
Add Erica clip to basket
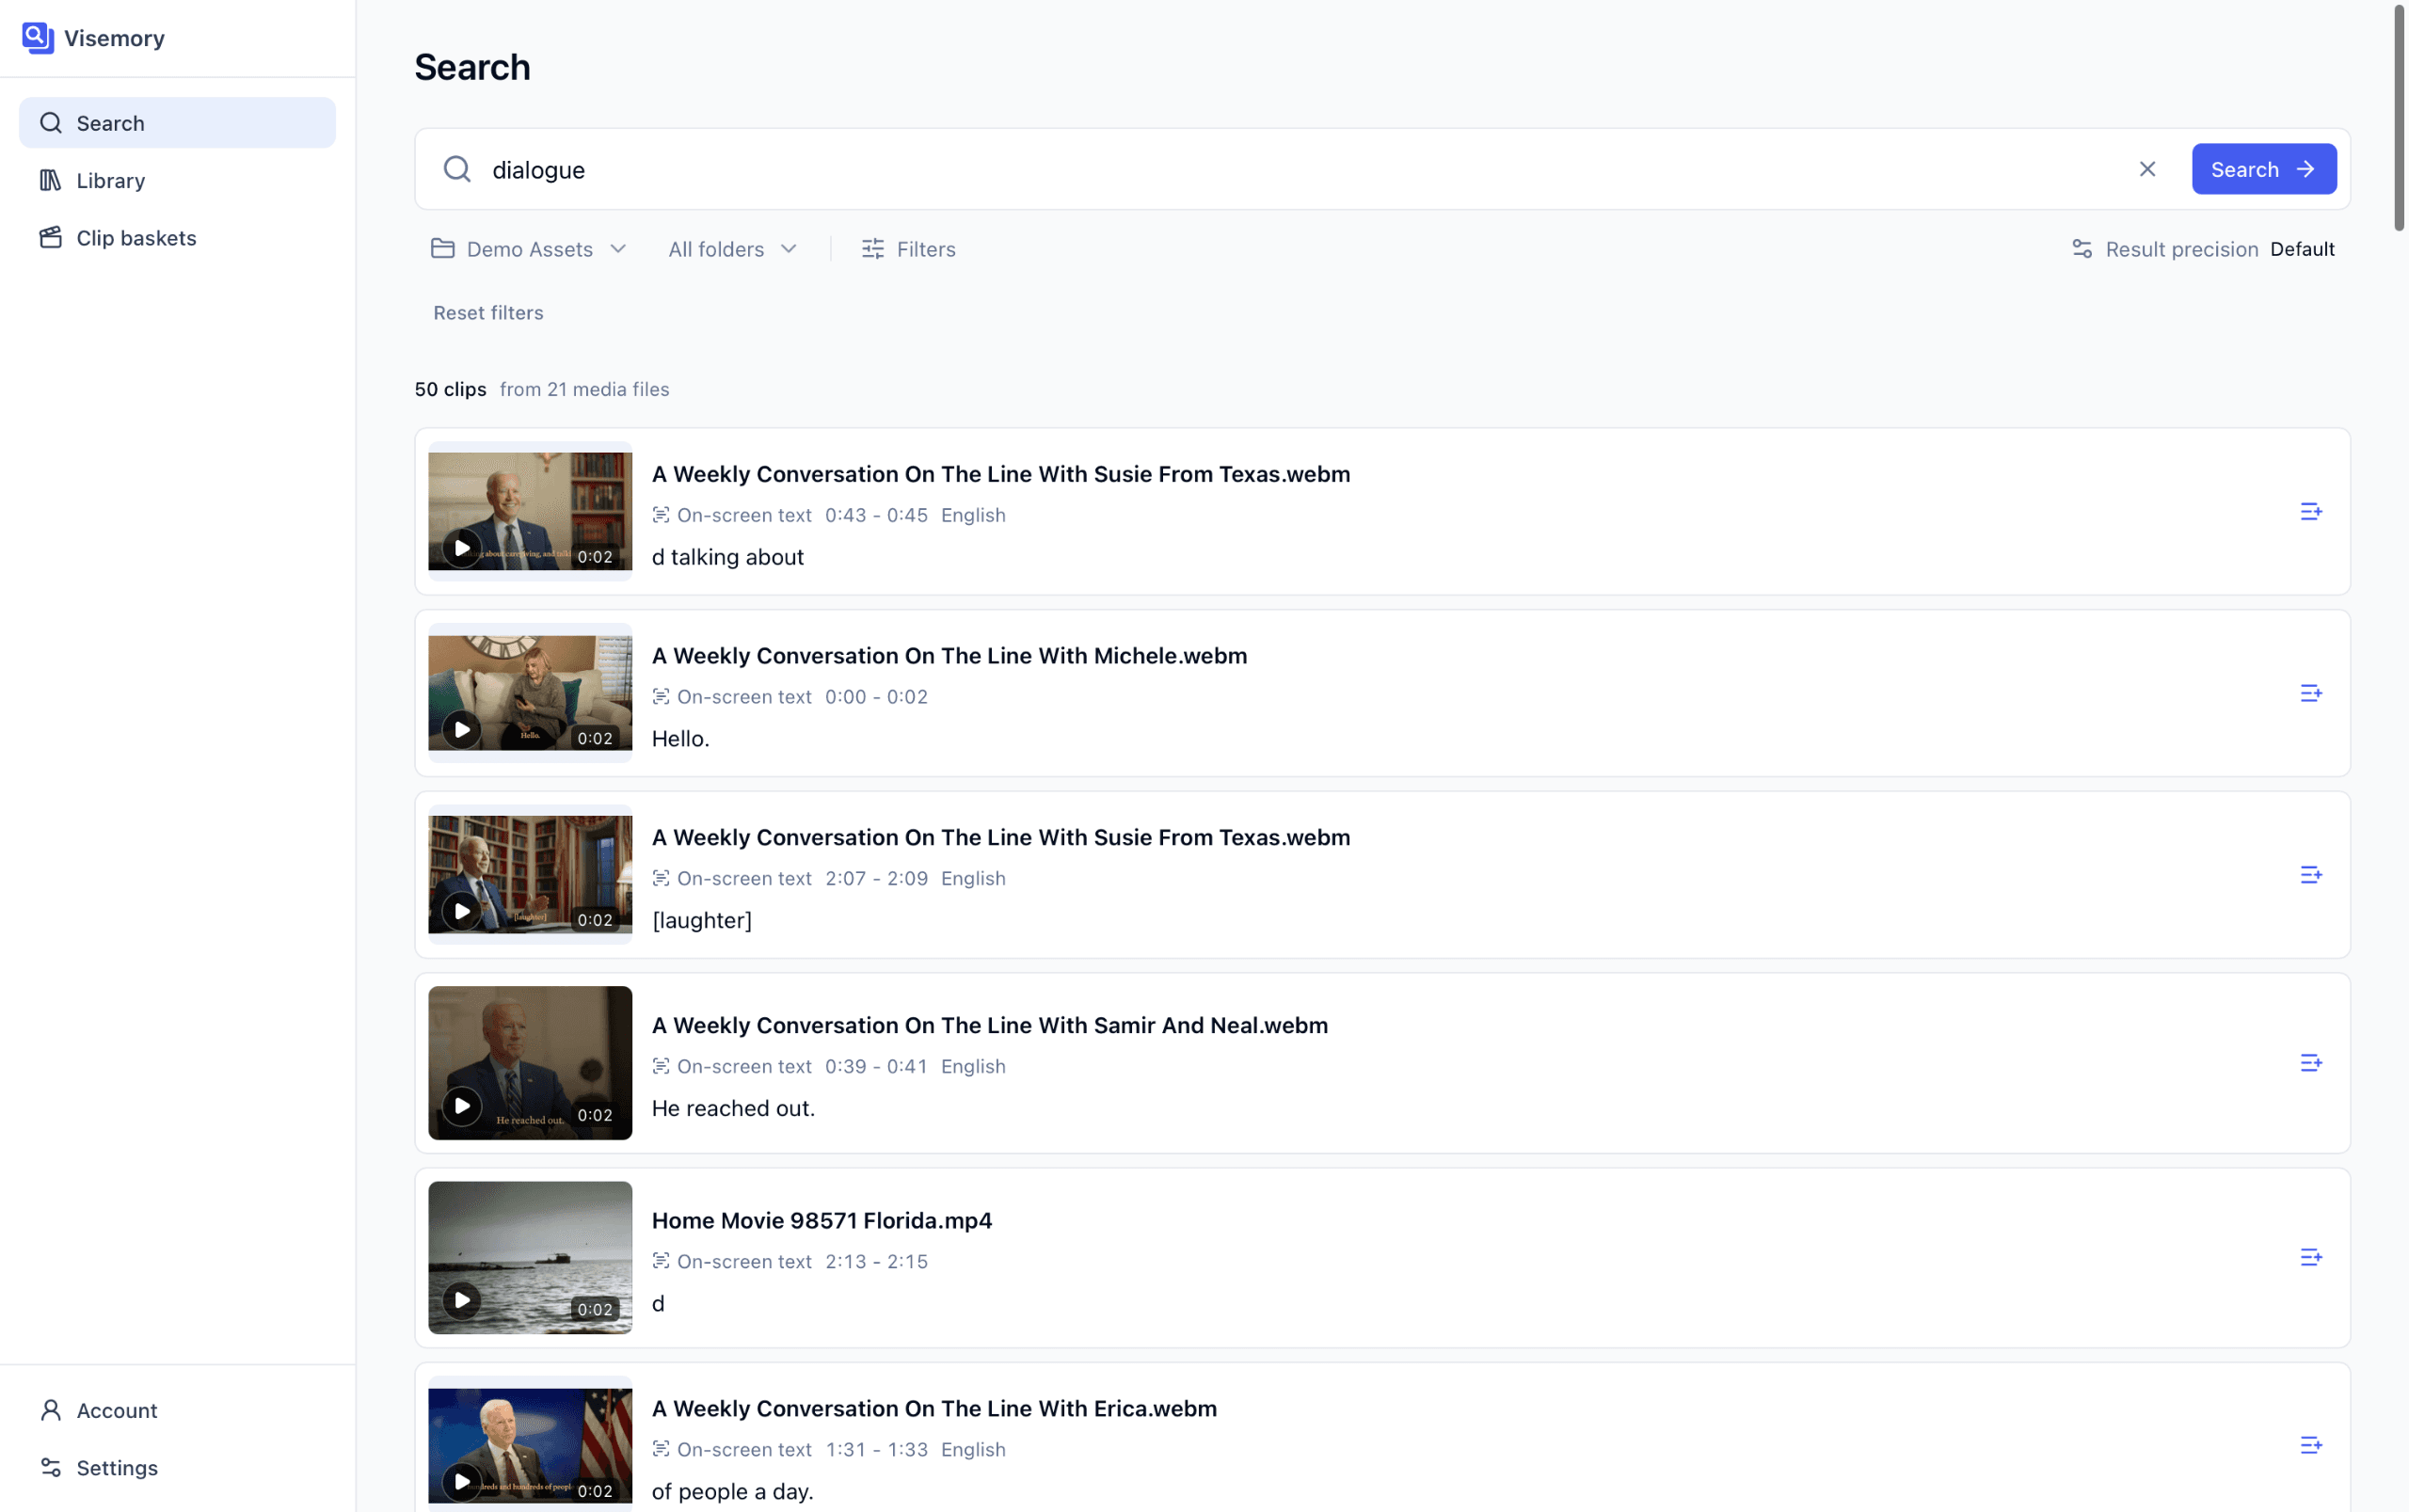2310,1445
